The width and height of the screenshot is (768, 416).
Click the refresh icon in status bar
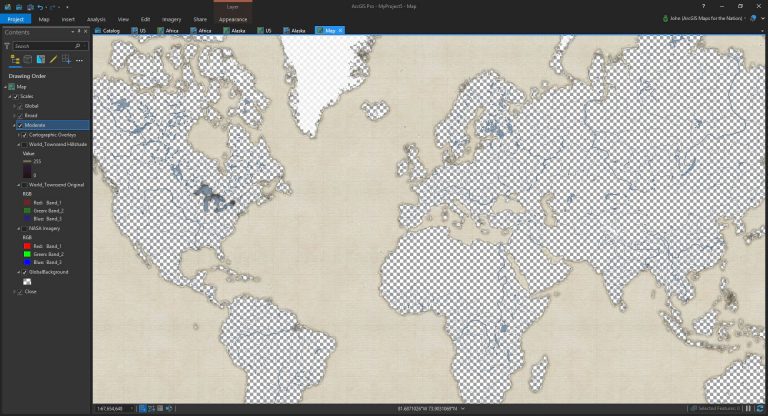click(760, 408)
